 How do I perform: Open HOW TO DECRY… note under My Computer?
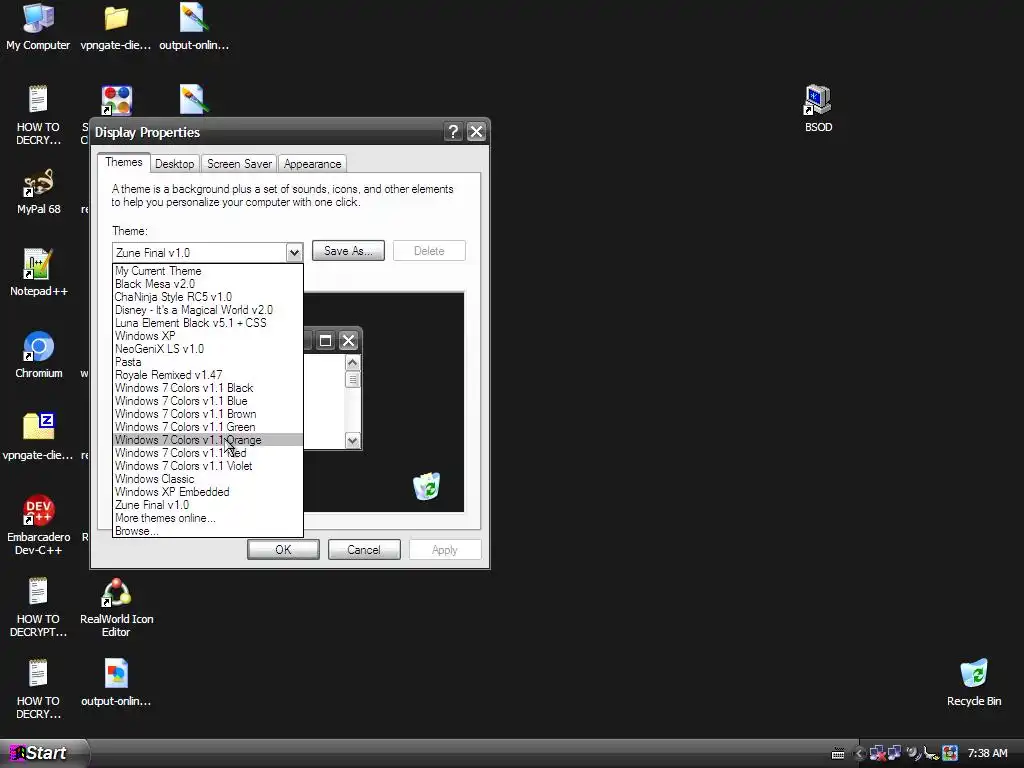[38, 115]
